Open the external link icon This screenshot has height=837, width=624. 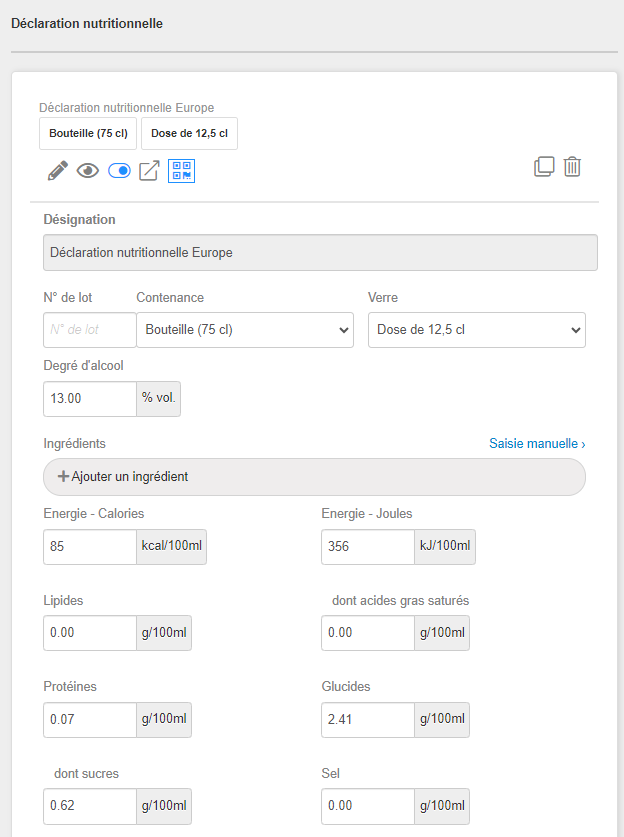(149, 171)
